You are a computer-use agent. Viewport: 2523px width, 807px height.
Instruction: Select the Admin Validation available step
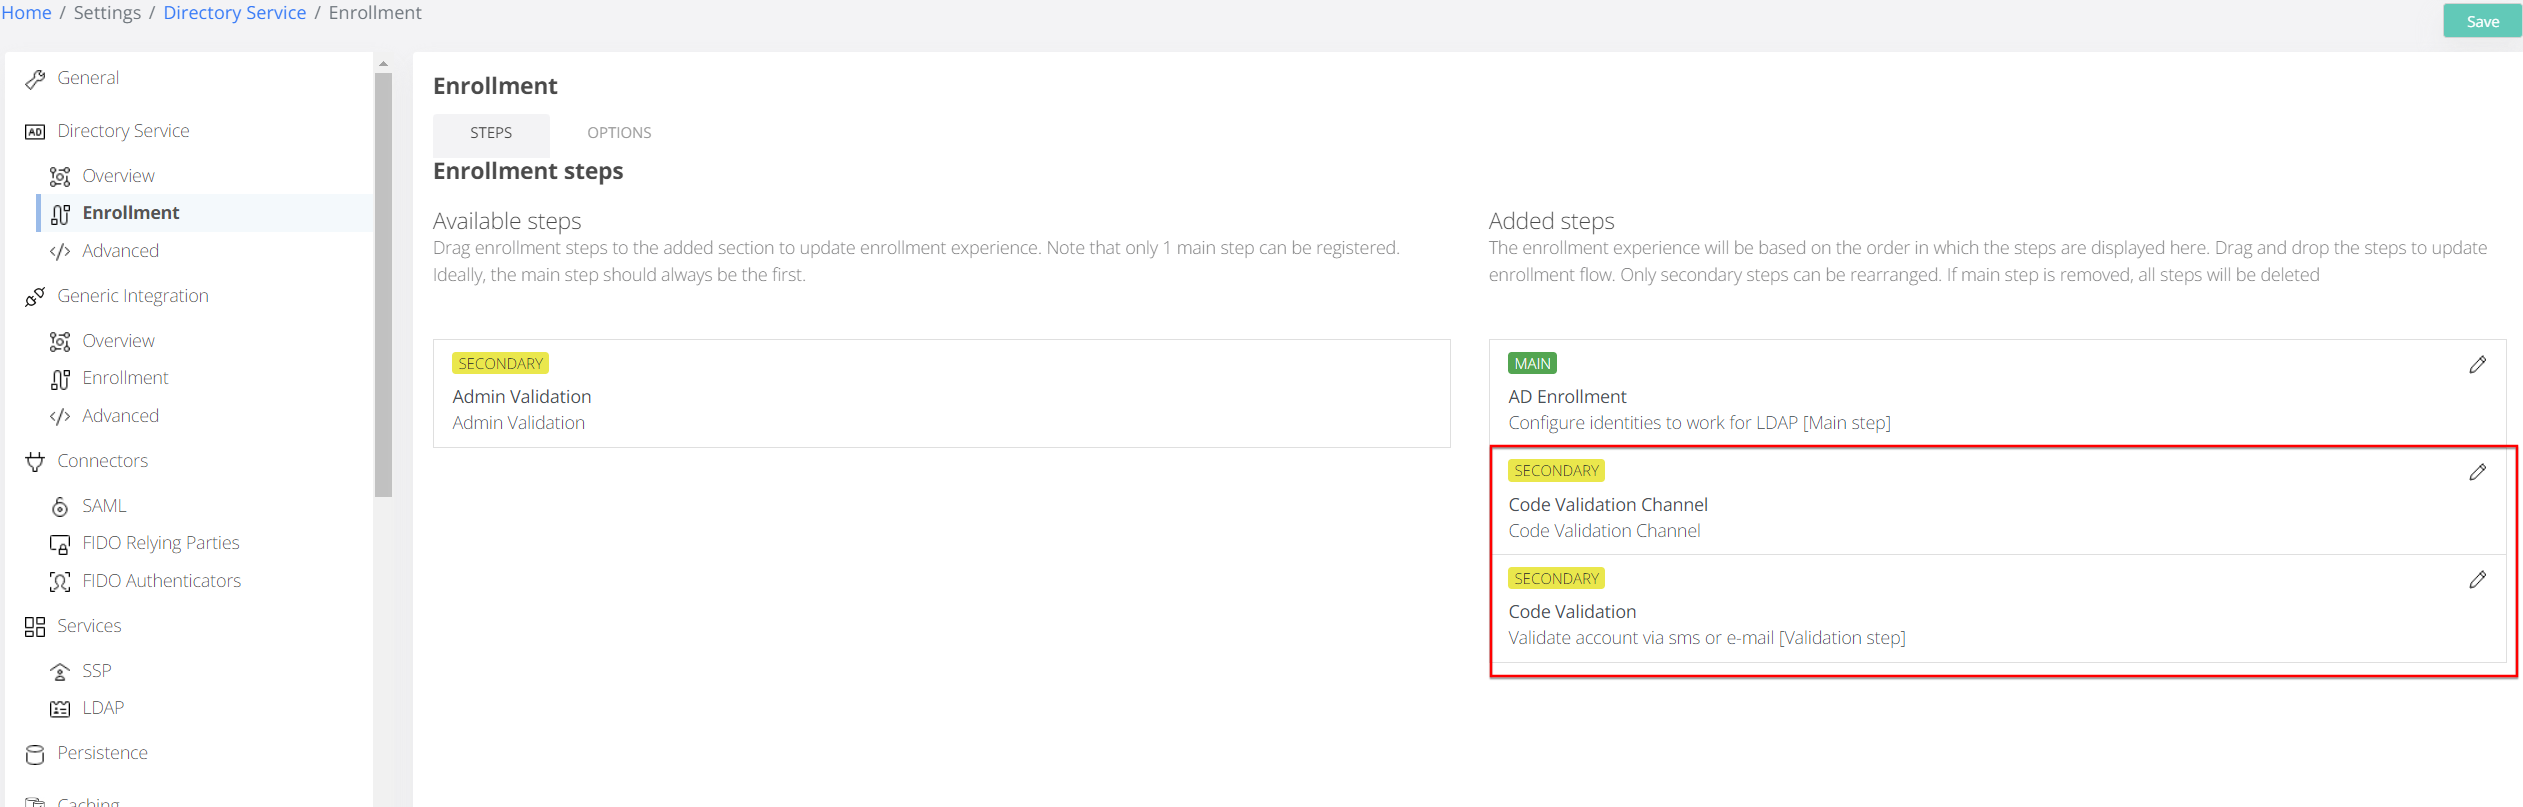(x=940, y=394)
